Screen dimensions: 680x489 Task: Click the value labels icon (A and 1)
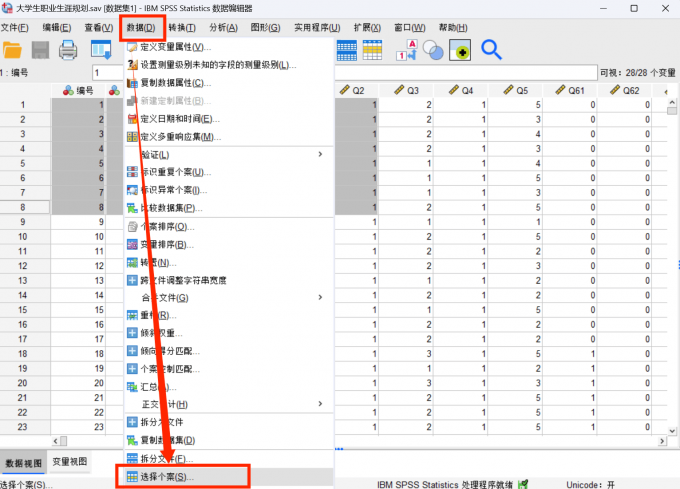coord(407,50)
